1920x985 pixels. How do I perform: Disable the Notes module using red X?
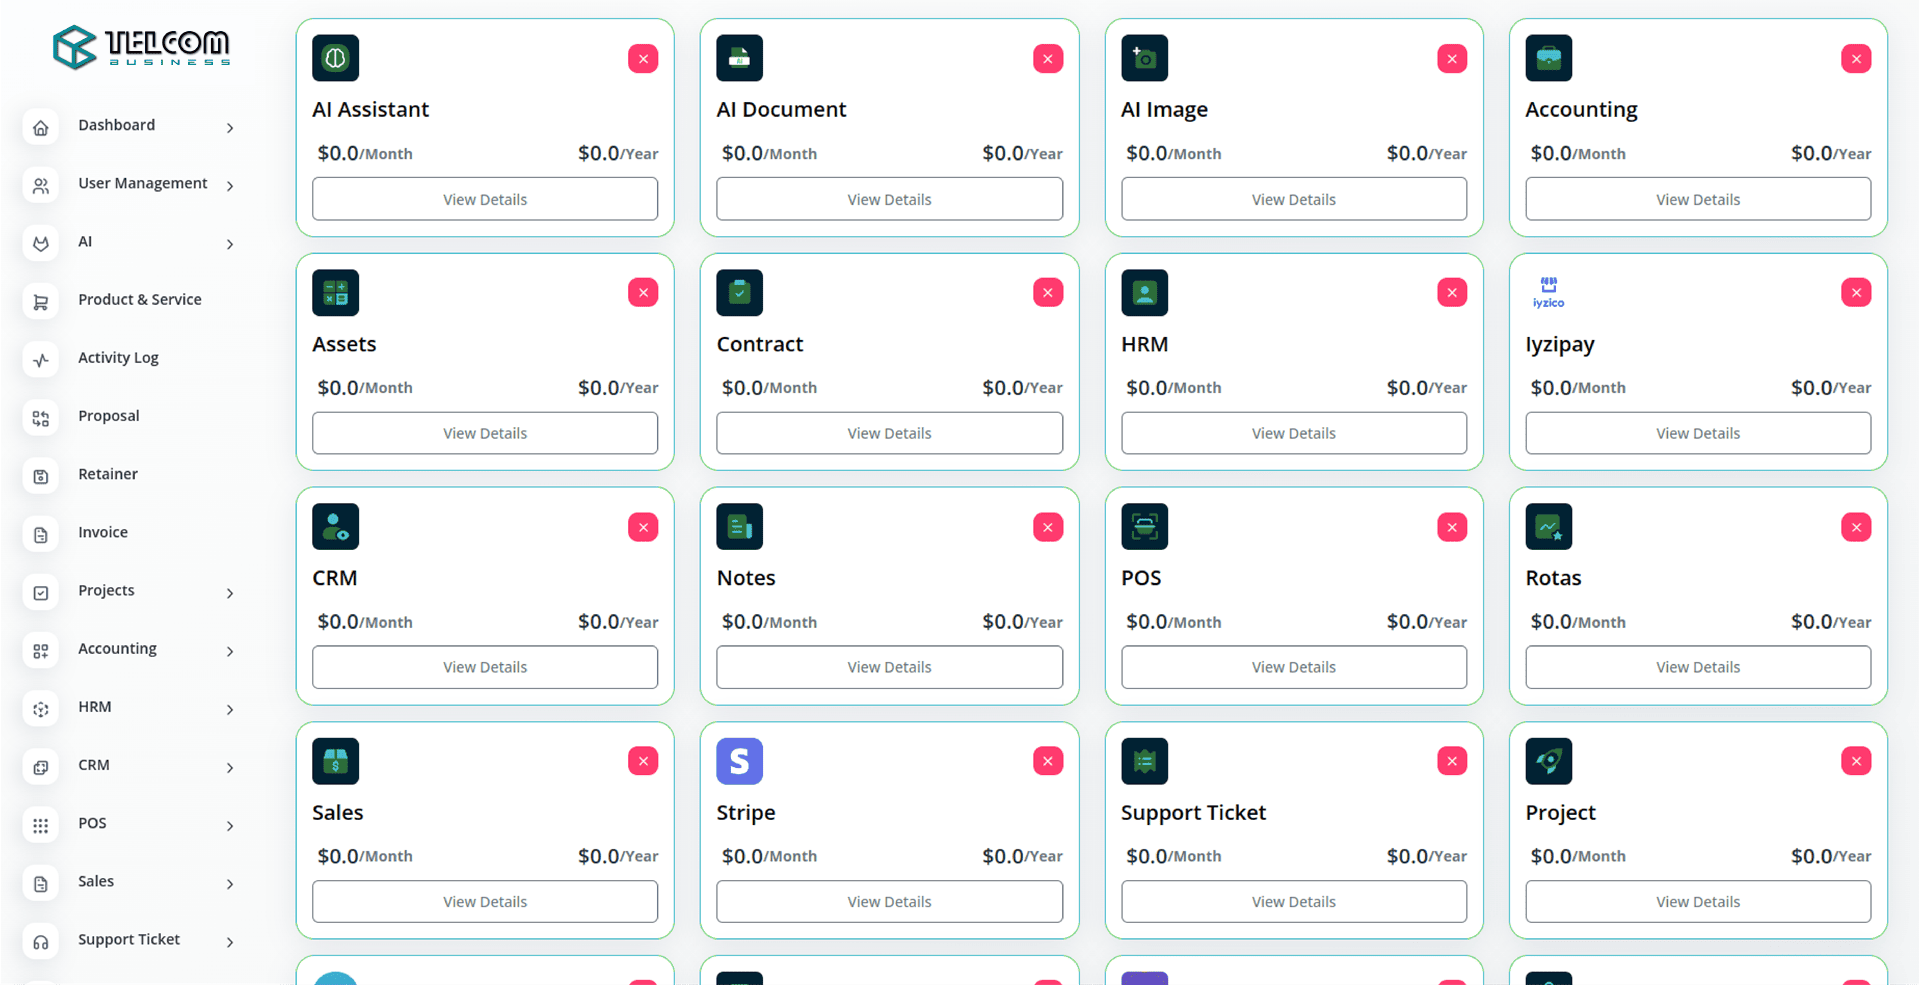click(x=1047, y=527)
